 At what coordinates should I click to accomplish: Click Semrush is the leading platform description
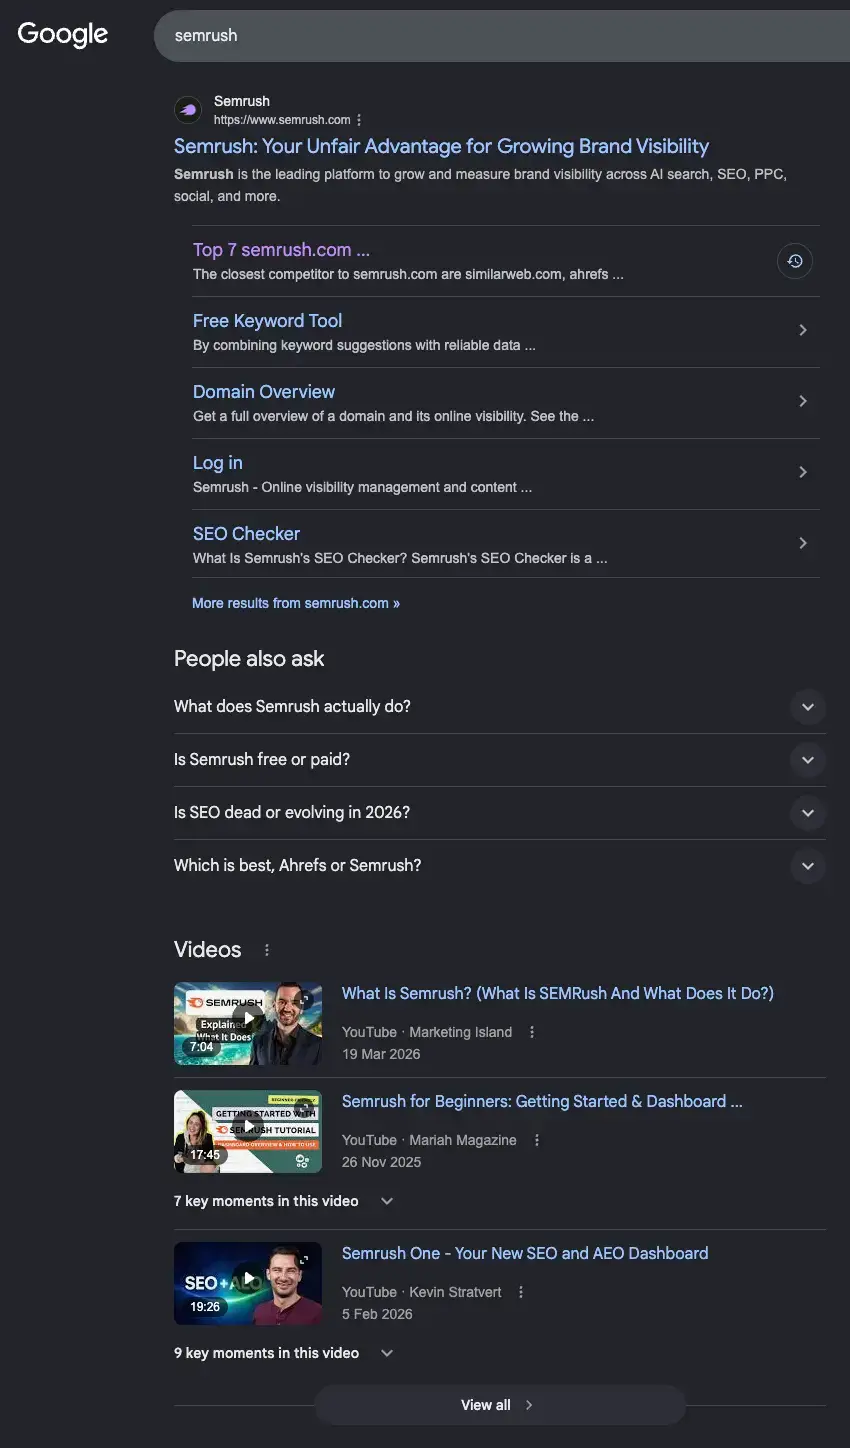(480, 185)
